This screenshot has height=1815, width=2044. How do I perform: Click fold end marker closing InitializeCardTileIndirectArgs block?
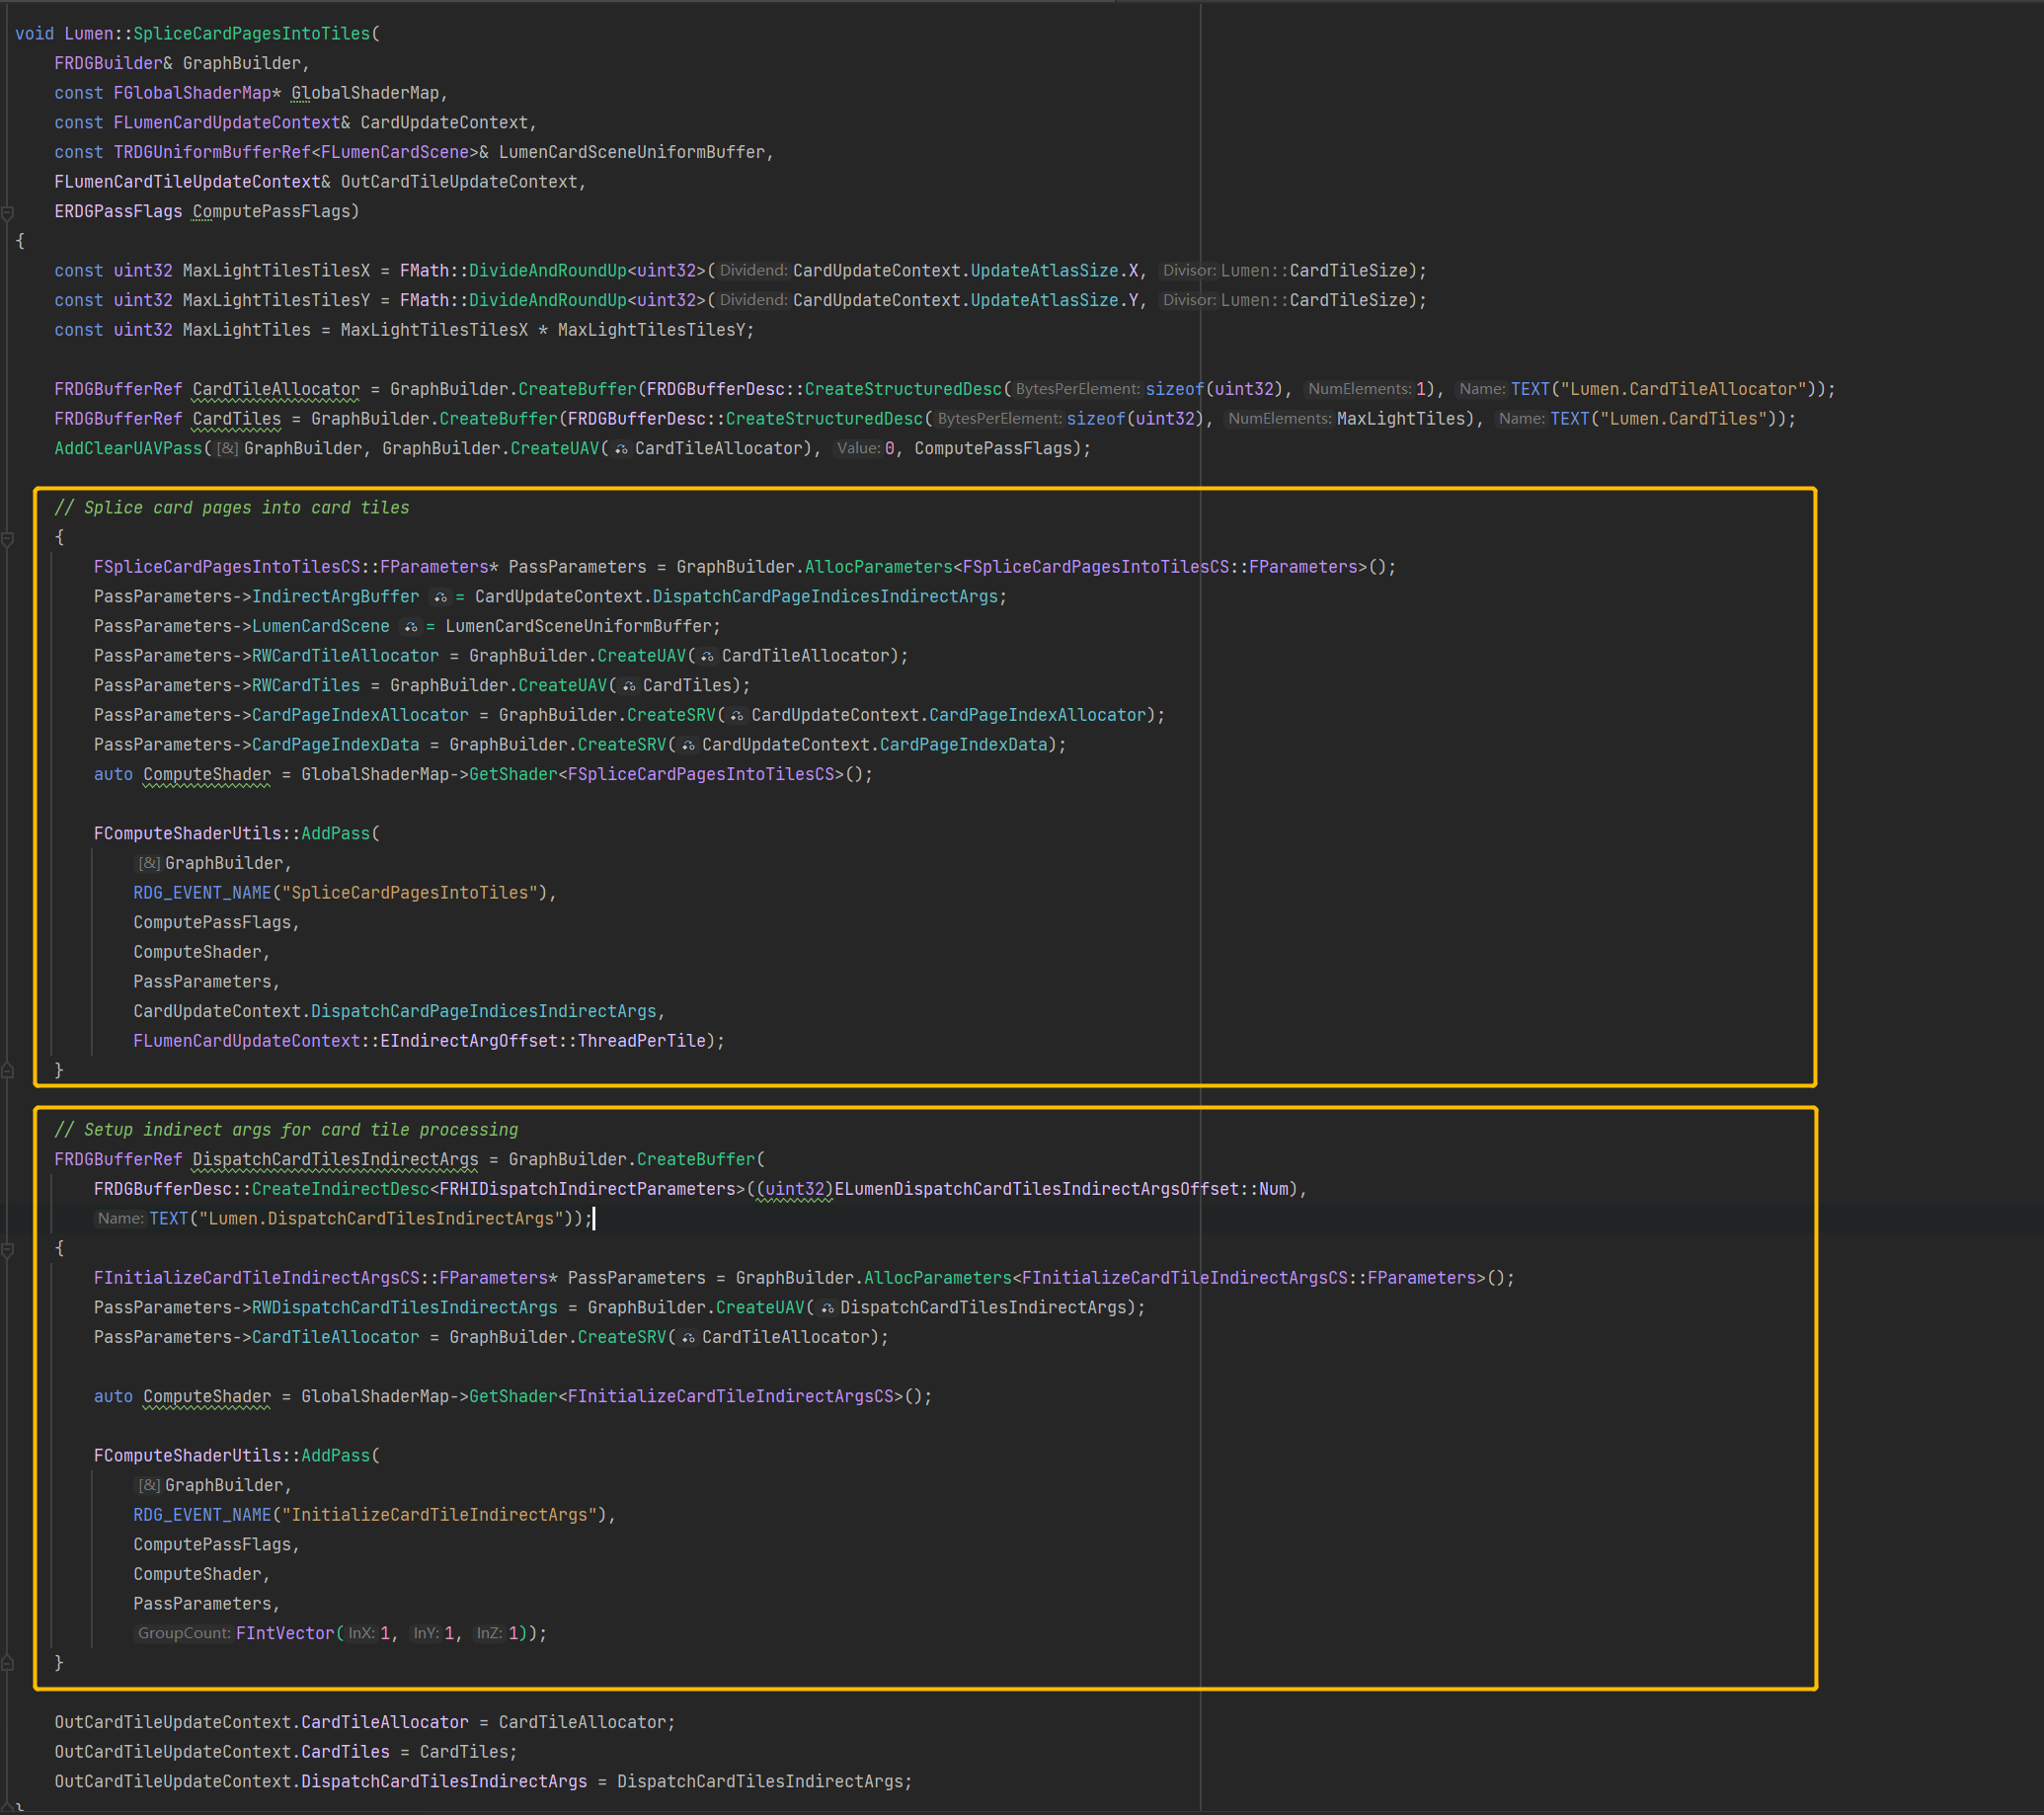8,1663
